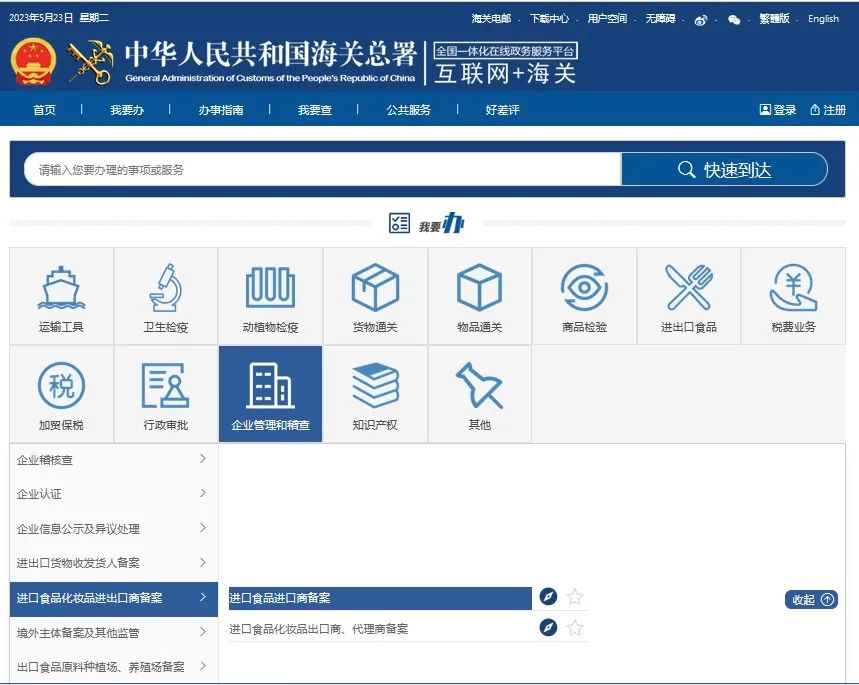Open the 办事指南 navigation menu

click(220, 110)
